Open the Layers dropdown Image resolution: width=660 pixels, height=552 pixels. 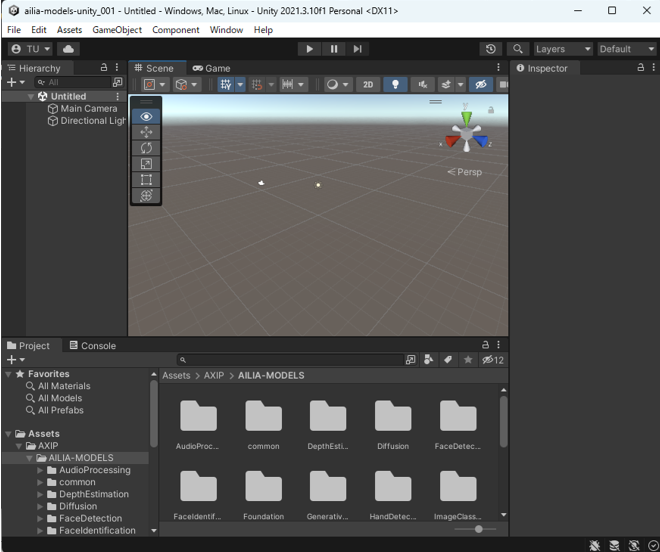562,49
